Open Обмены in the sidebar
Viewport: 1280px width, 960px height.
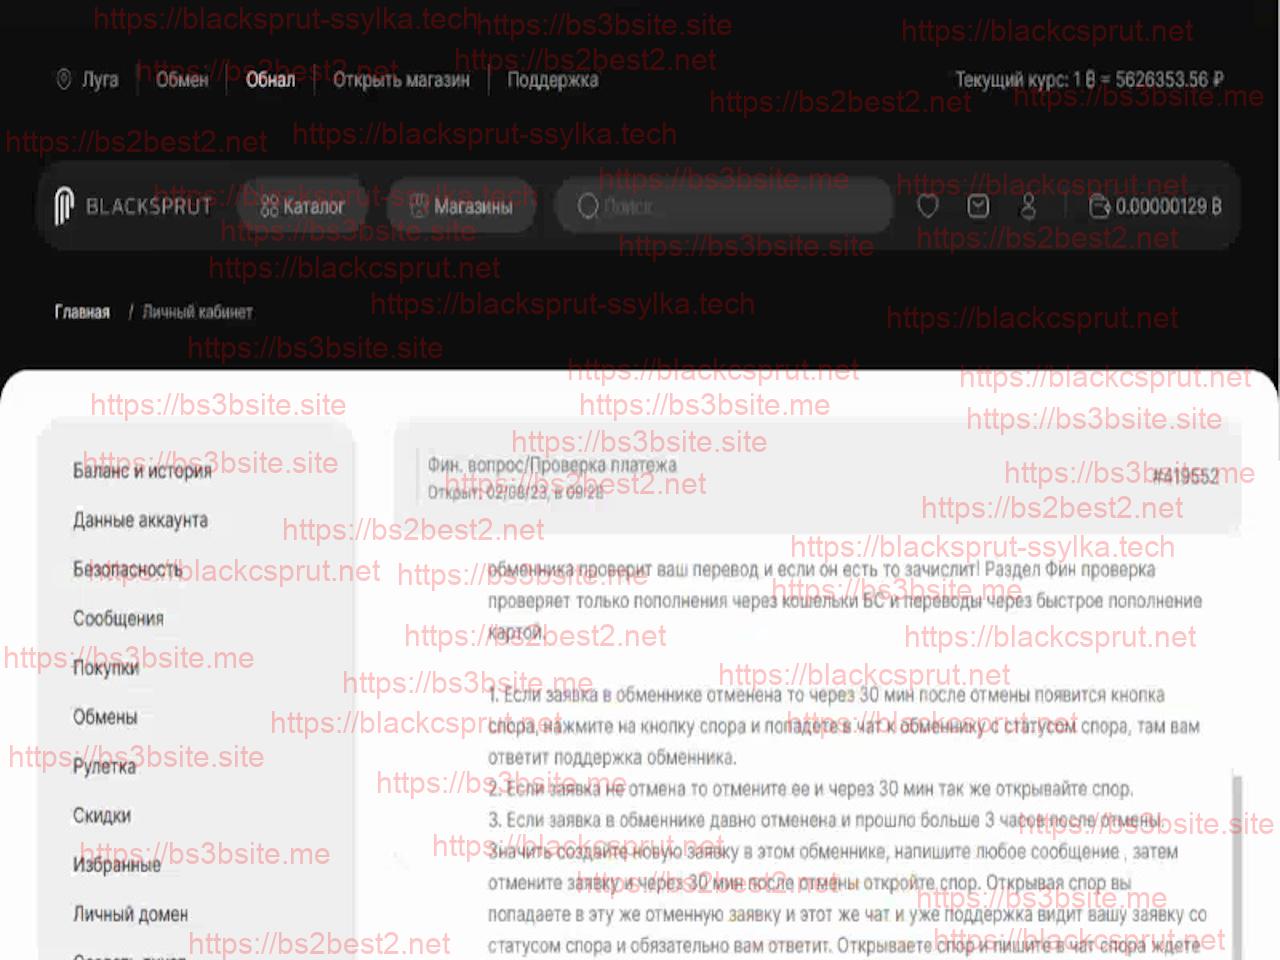click(x=105, y=717)
